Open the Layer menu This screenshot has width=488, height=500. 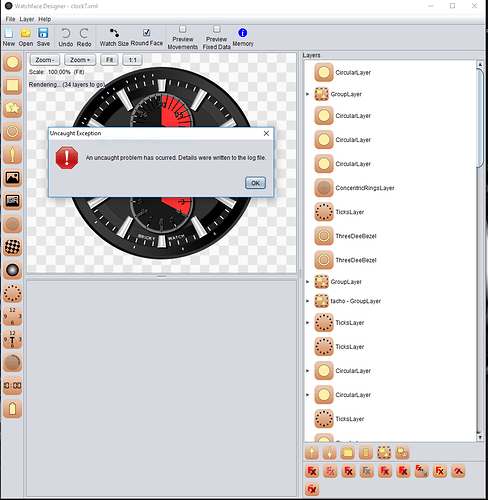point(27,19)
